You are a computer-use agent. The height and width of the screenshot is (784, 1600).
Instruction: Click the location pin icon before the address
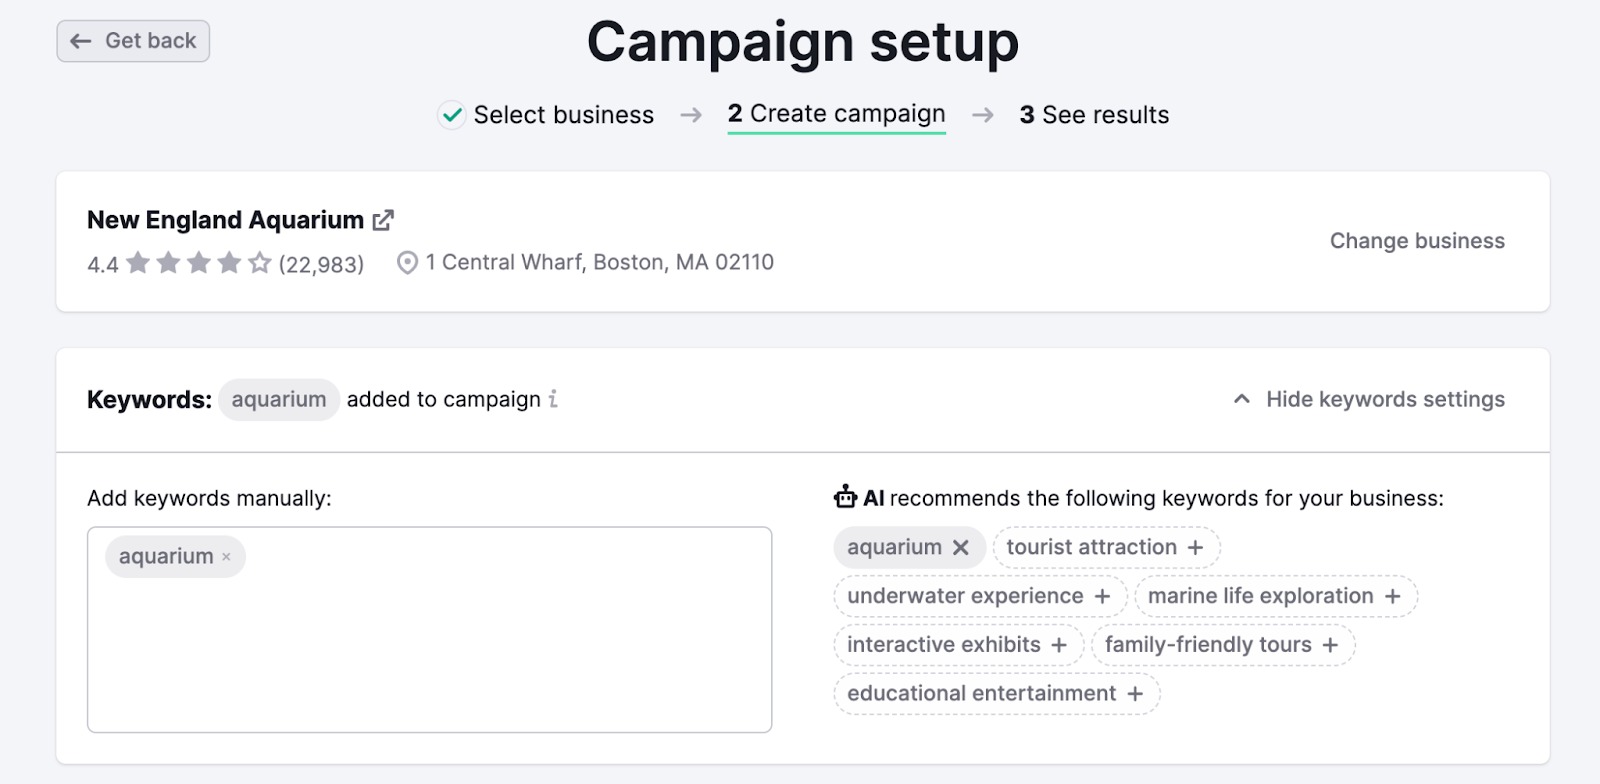click(407, 262)
